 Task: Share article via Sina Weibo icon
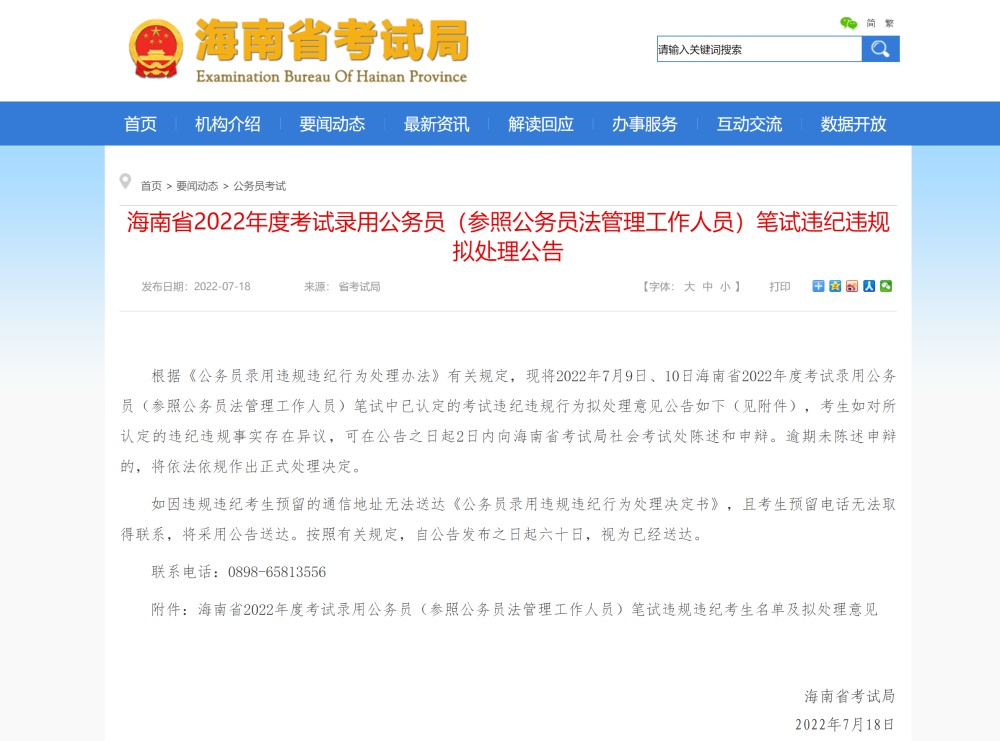pyautogui.click(x=852, y=286)
